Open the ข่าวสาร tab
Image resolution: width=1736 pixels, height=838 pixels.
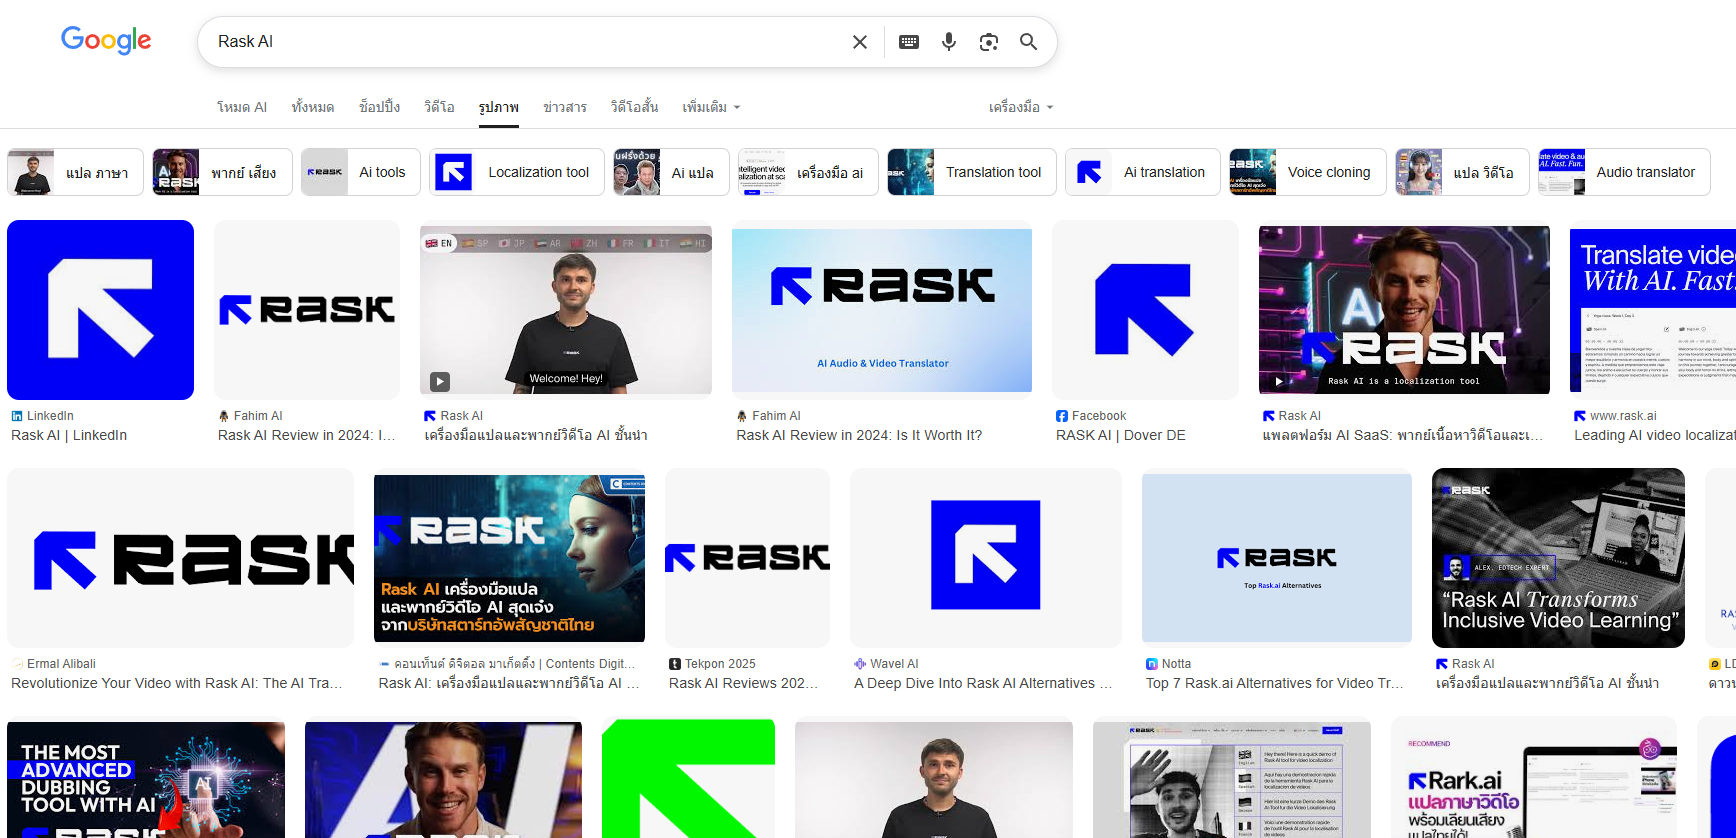565,107
